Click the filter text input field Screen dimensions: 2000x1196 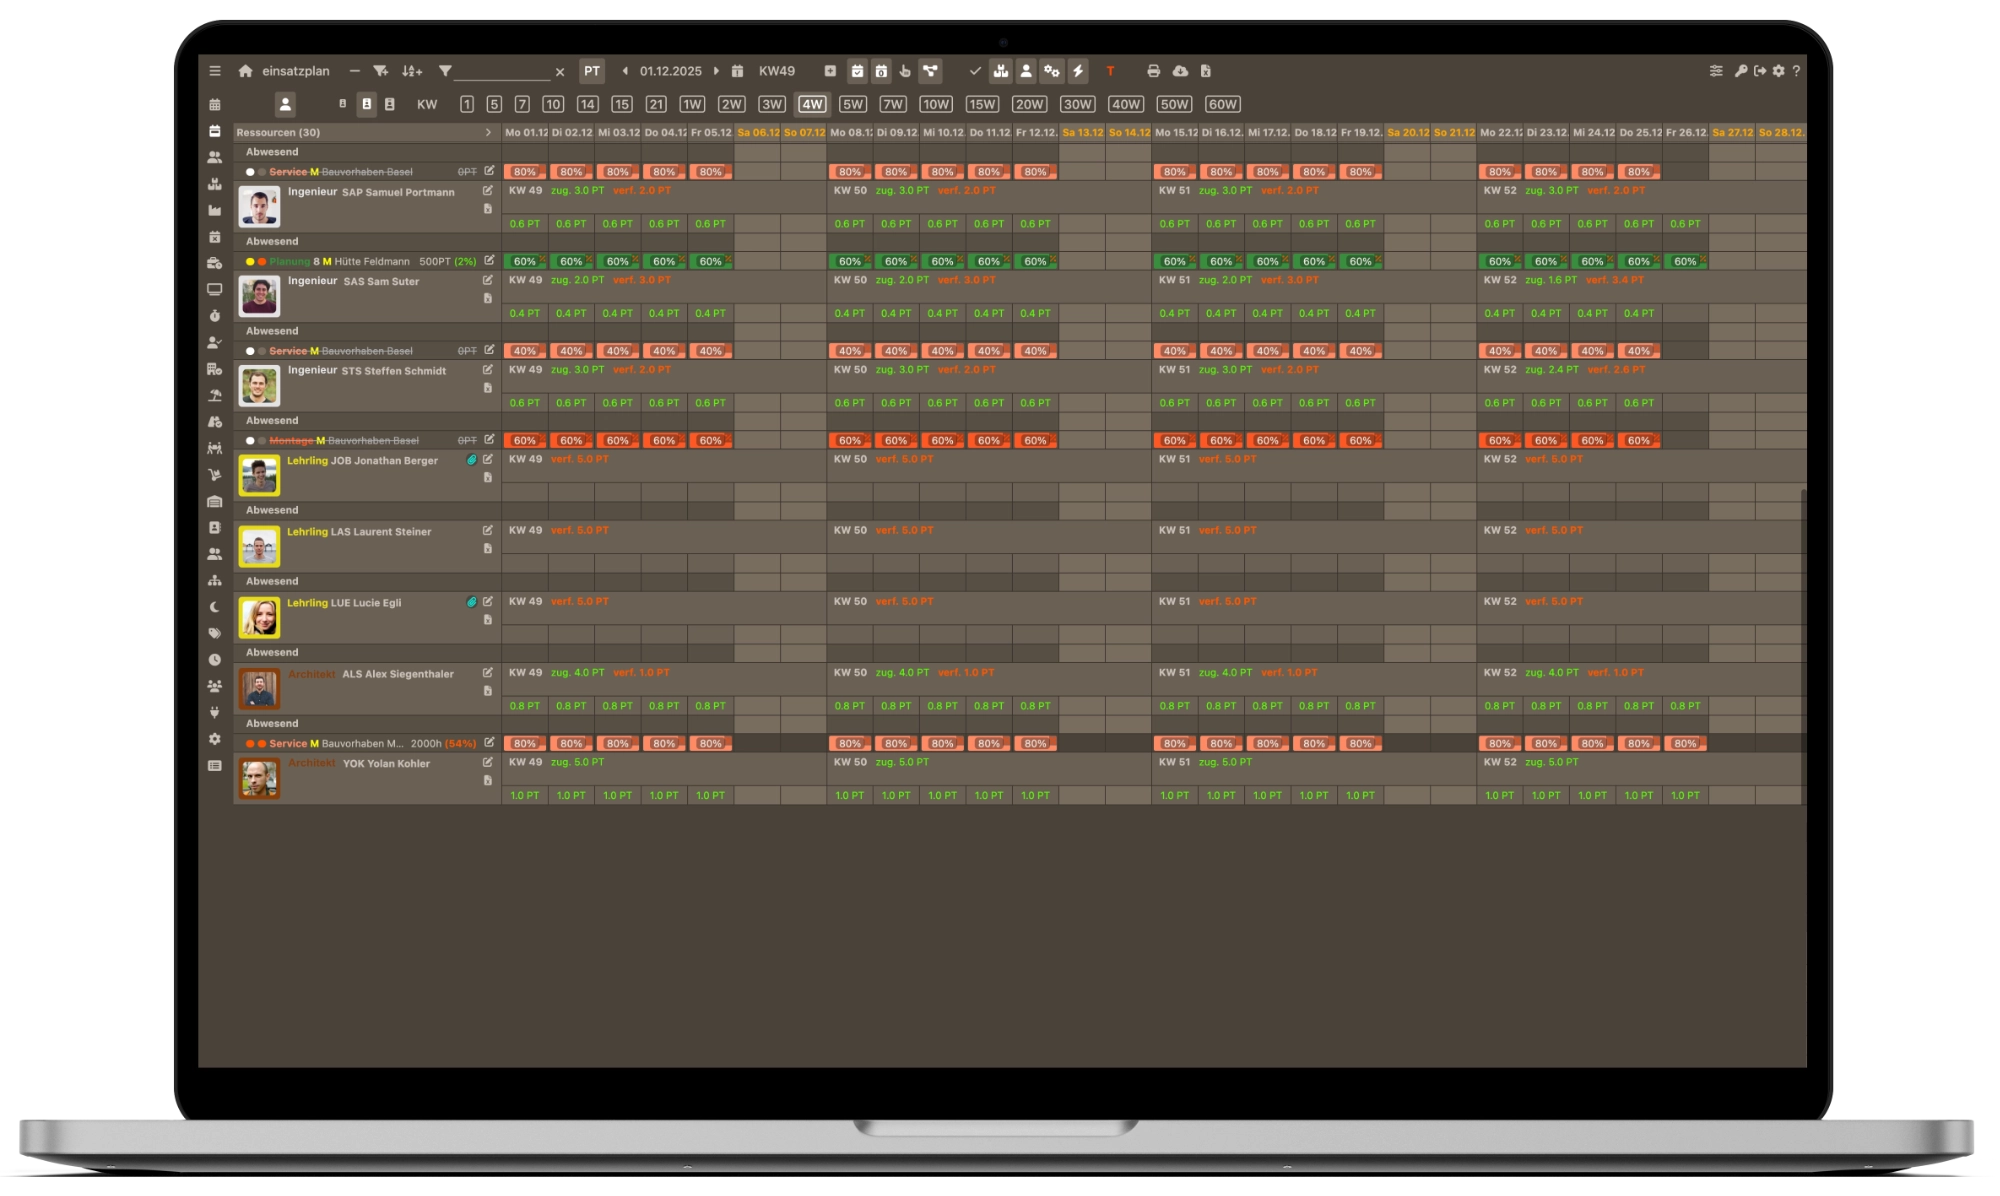point(502,72)
